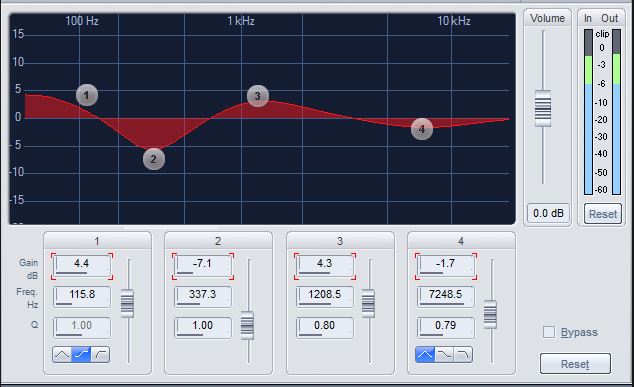Click band 4 gain field -1.7

446,266
